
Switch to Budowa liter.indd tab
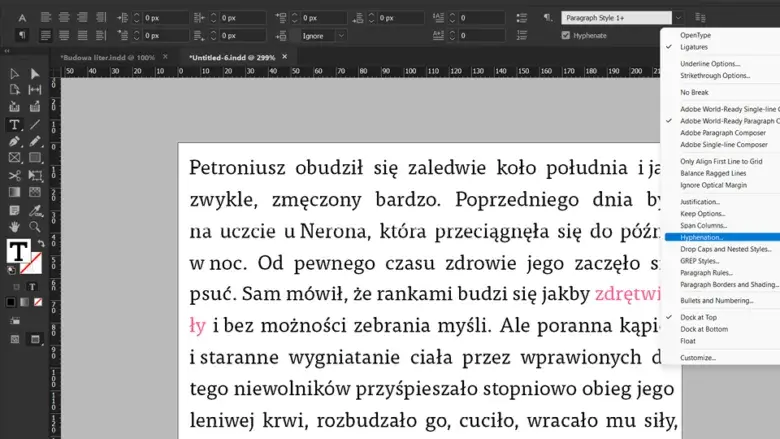pyautogui.click(x=107, y=58)
